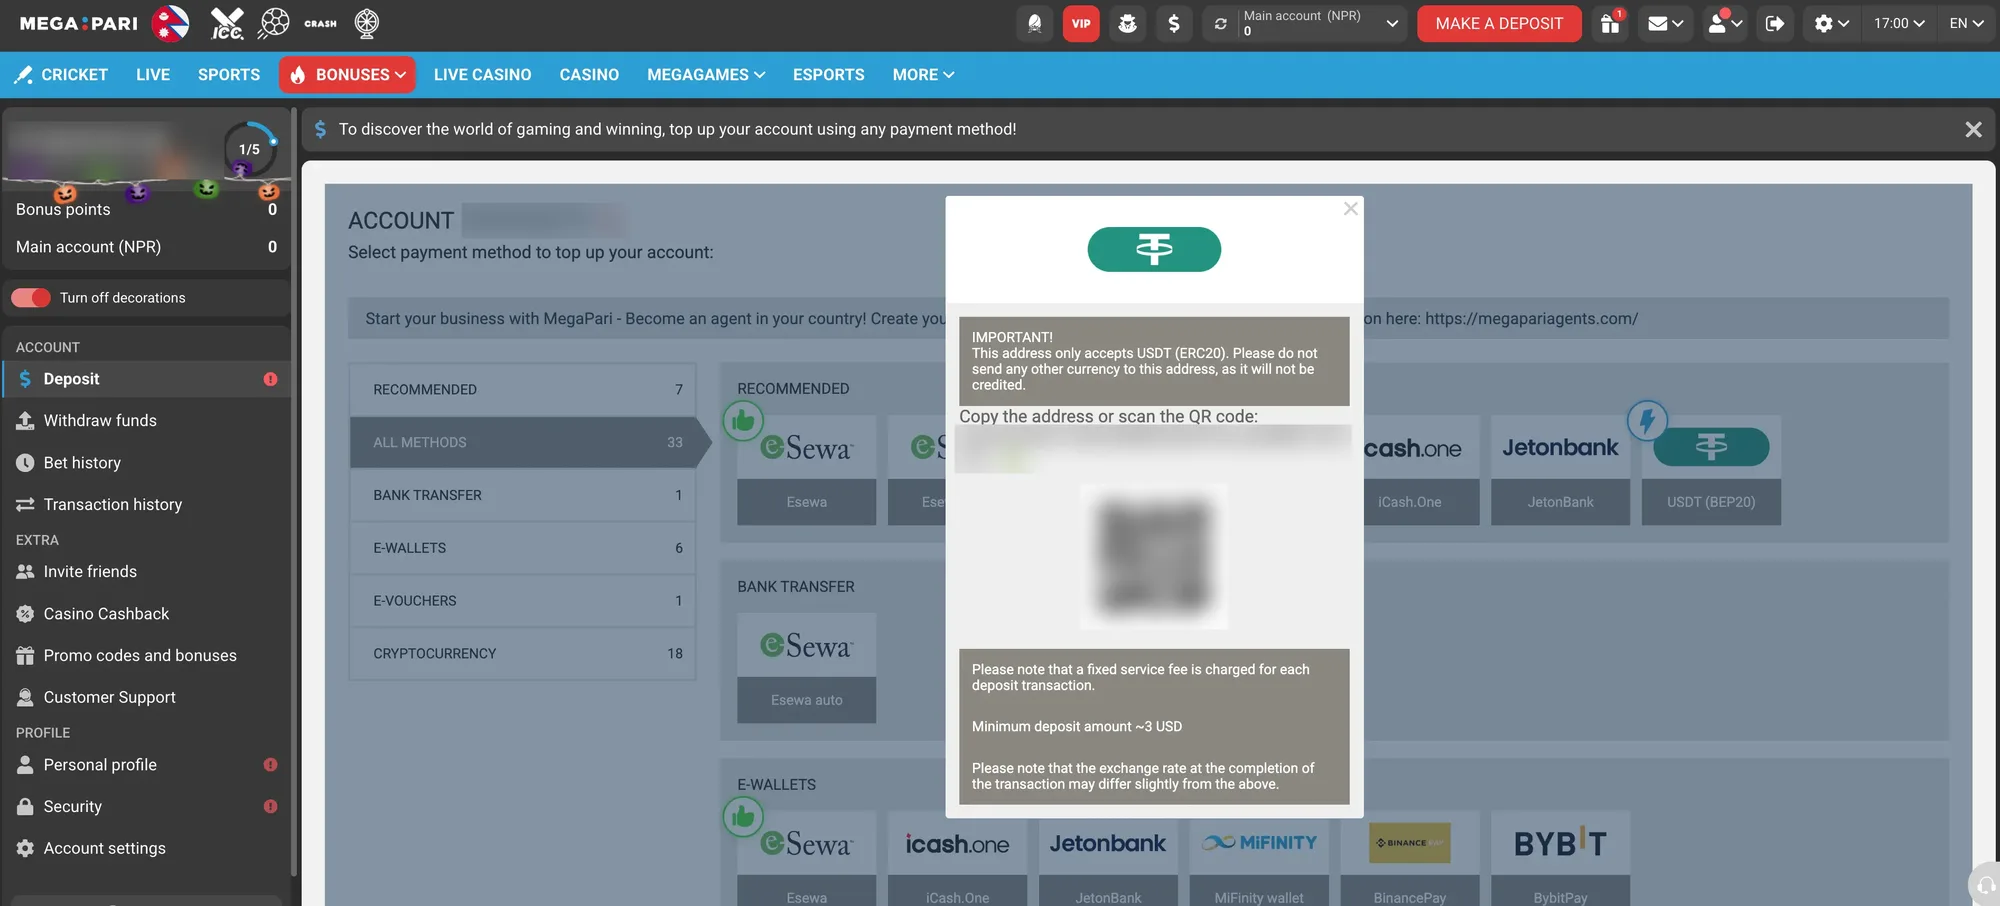This screenshot has height=906, width=2000.
Task: Open the ICC cricket icon
Action: [227, 23]
